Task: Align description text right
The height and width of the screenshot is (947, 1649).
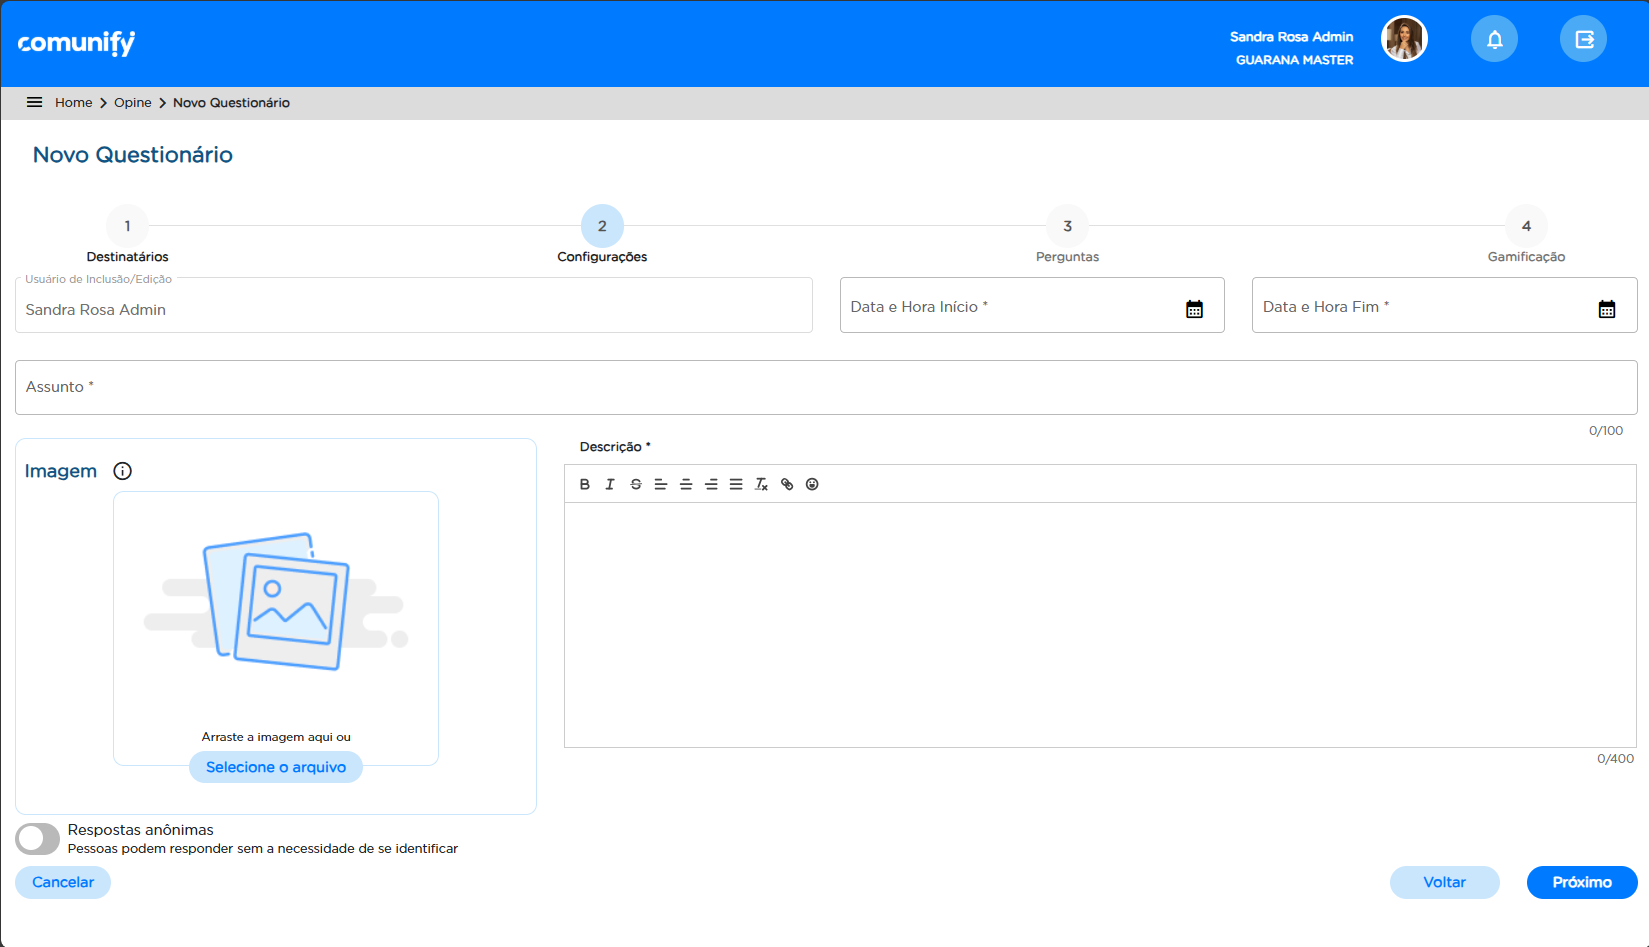Action: click(x=711, y=484)
